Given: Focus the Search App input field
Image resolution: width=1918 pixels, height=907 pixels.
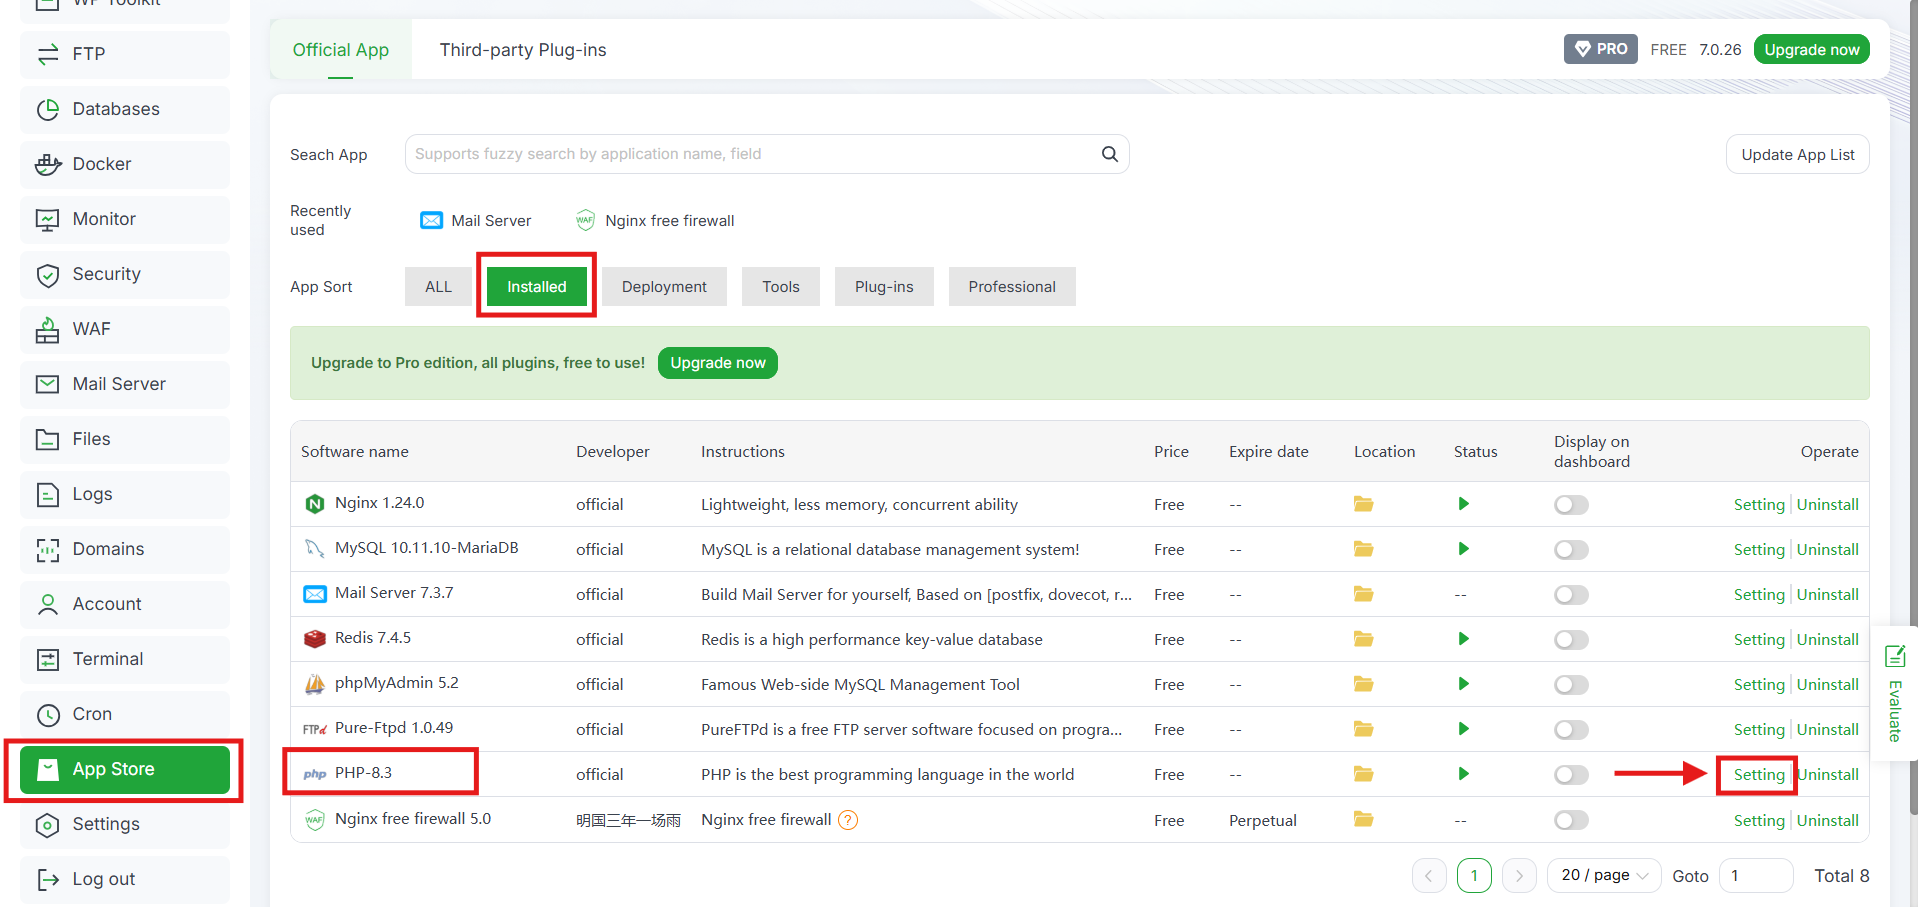Looking at the screenshot, I should [x=767, y=154].
